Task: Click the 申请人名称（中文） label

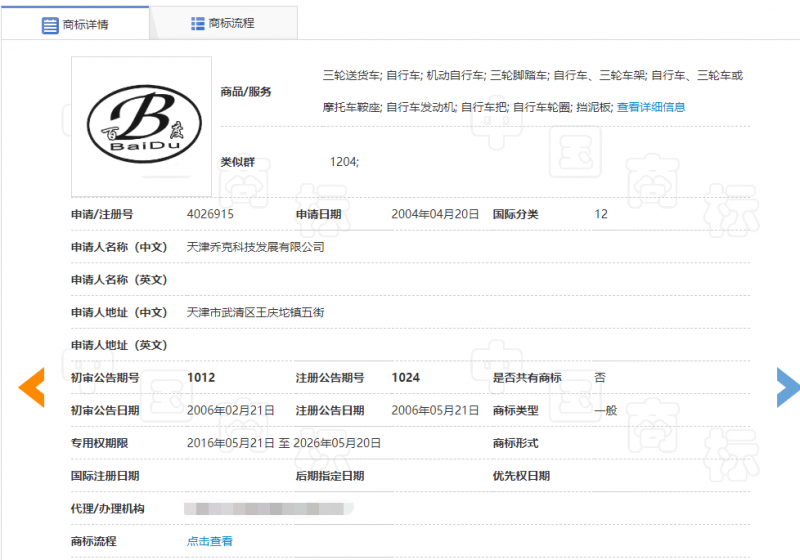Action: [119, 247]
